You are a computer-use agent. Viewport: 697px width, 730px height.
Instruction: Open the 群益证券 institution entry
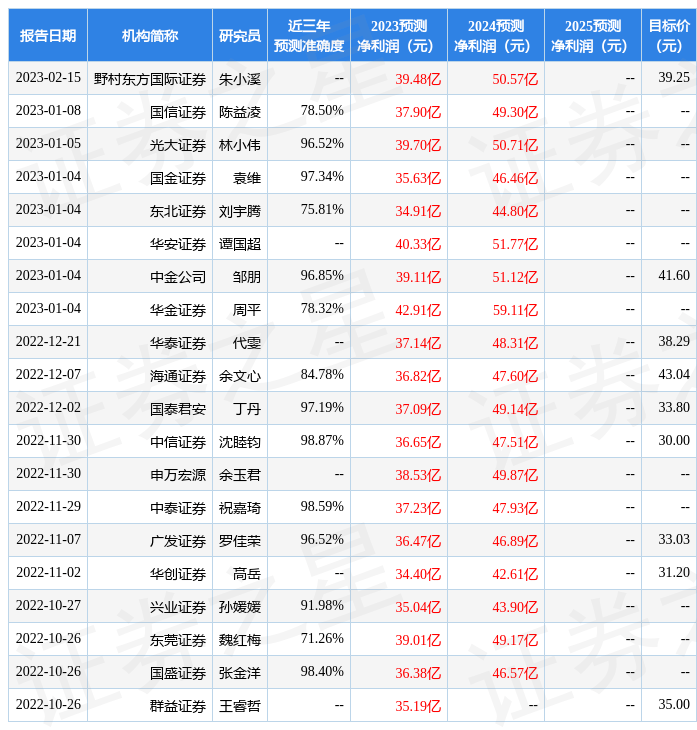coord(178,706)
